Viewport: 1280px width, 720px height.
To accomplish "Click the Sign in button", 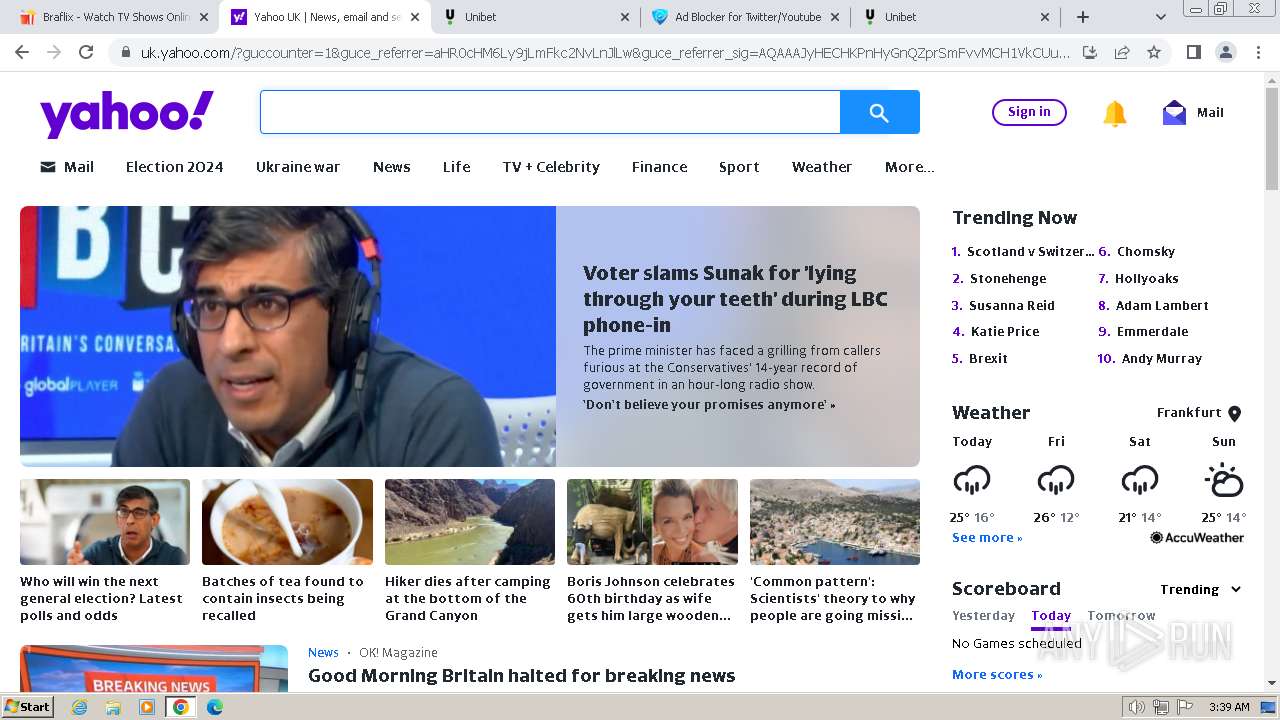I will (1029, 112).
